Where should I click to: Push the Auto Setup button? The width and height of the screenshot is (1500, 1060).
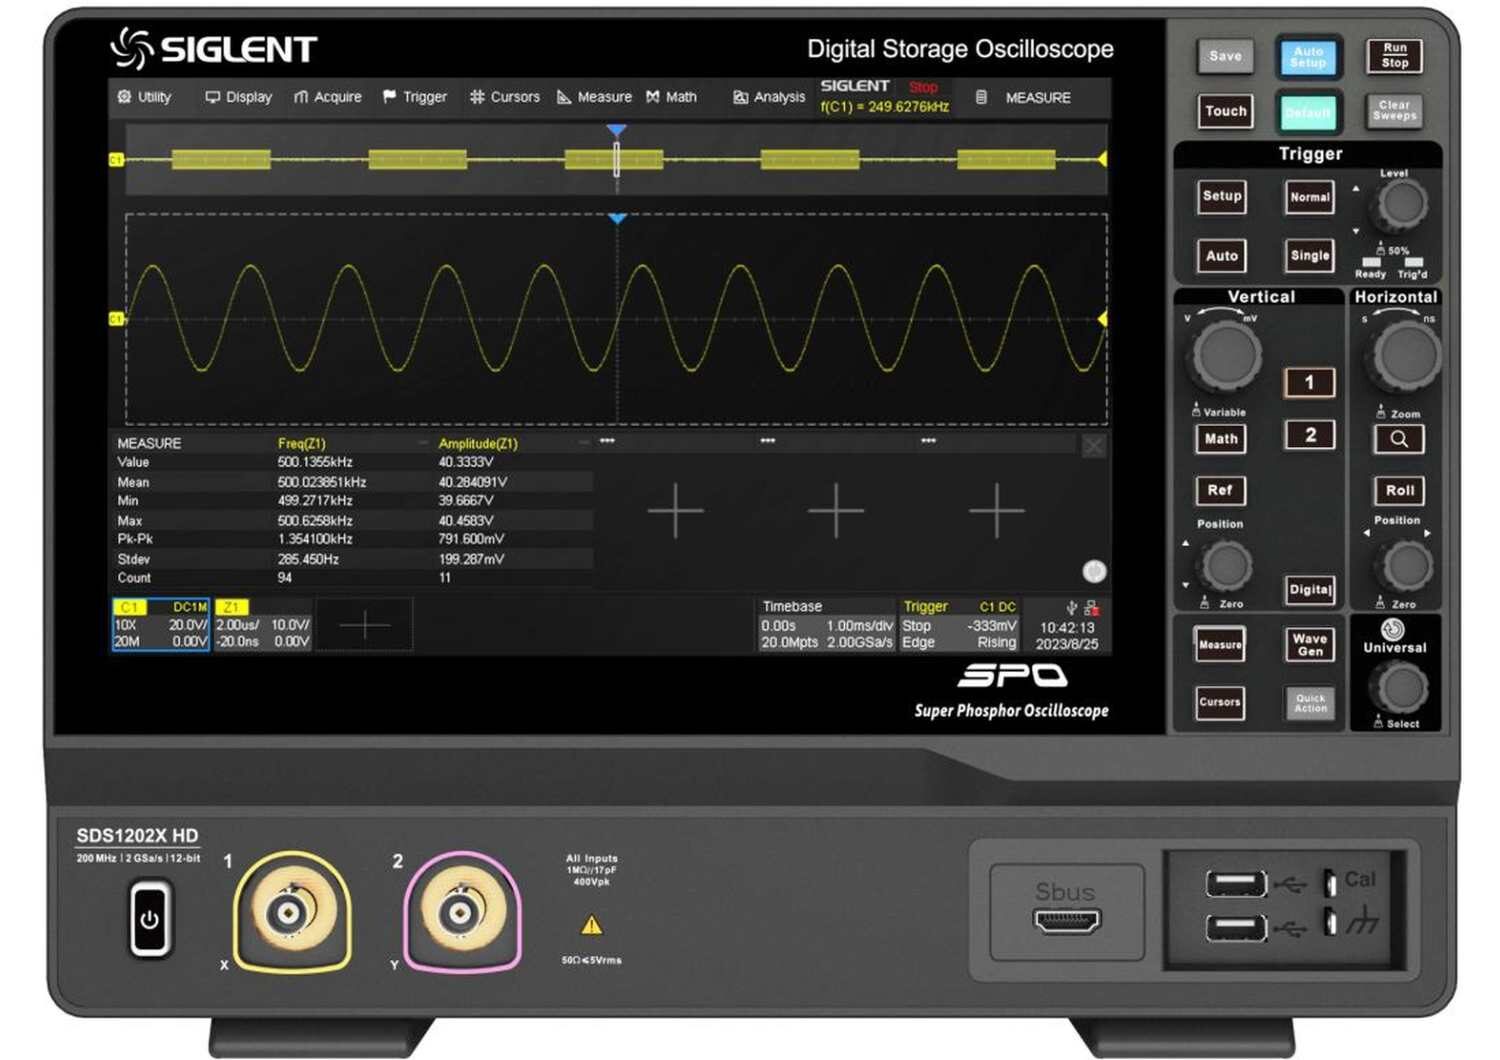(x=1308, y=57)
